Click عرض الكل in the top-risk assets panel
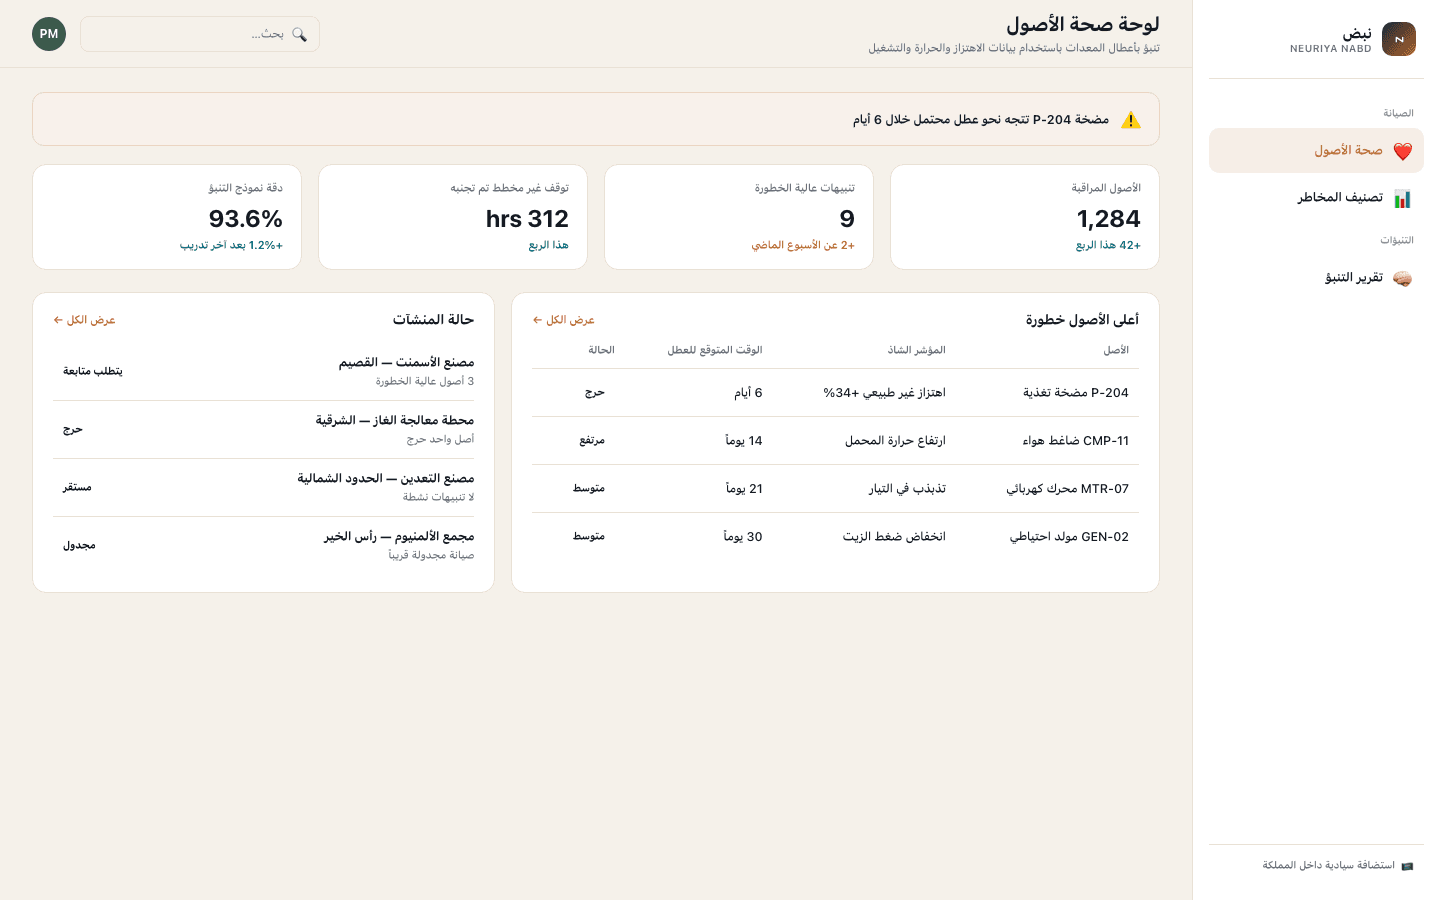This screenshot has width=1440, height=900. click(x=563, y=320)
